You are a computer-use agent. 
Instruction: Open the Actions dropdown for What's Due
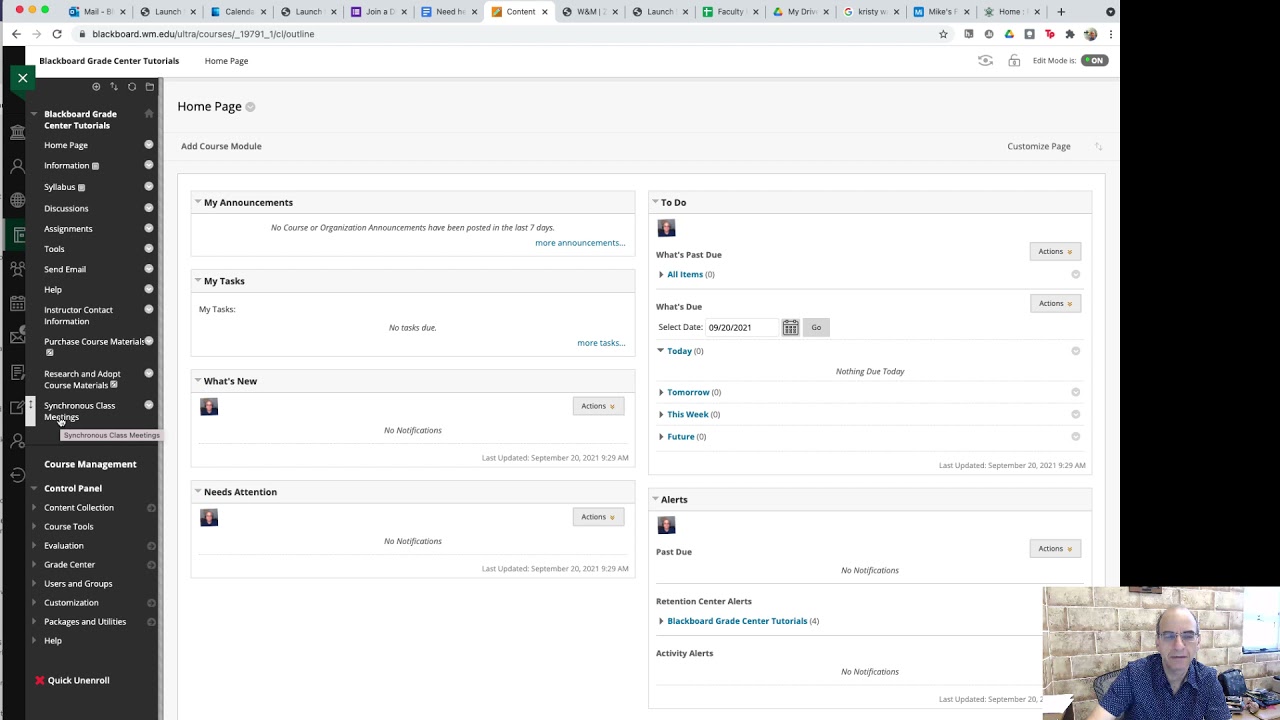(x=1055, y=303)
